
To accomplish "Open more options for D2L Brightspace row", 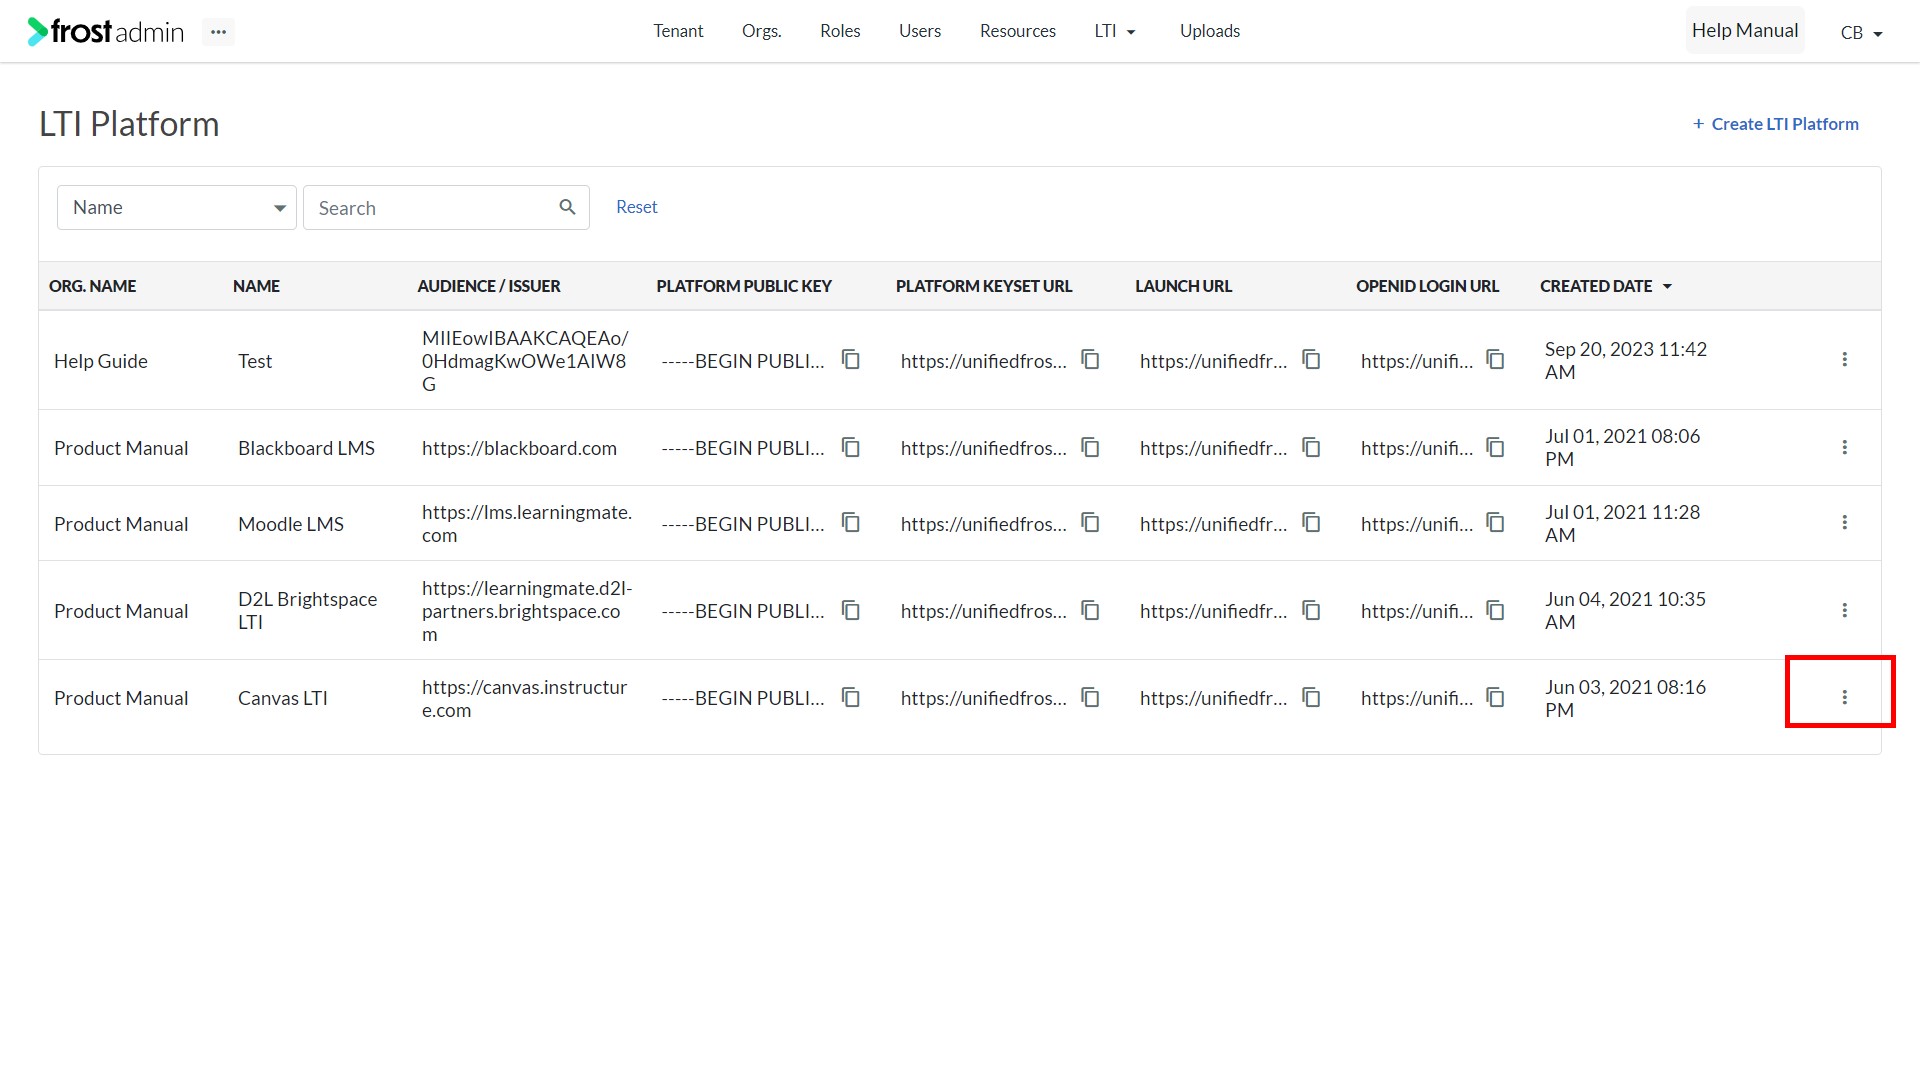I will [x=1845, y=611].
